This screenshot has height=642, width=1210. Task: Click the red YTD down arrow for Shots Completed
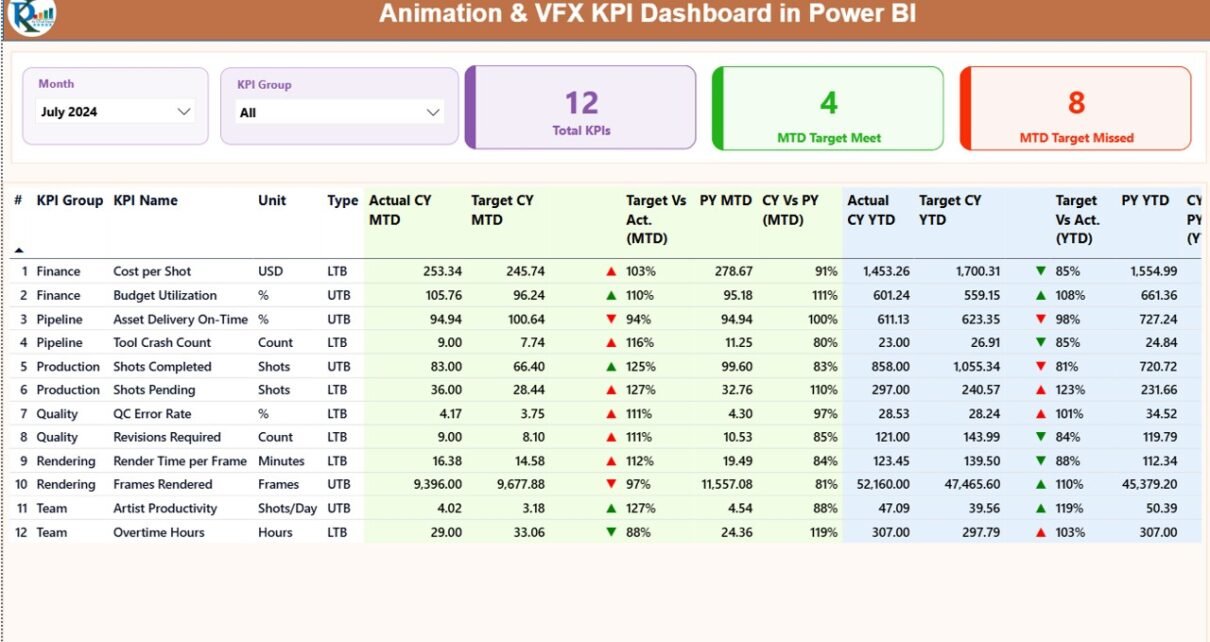click(x=1041, y=367)
